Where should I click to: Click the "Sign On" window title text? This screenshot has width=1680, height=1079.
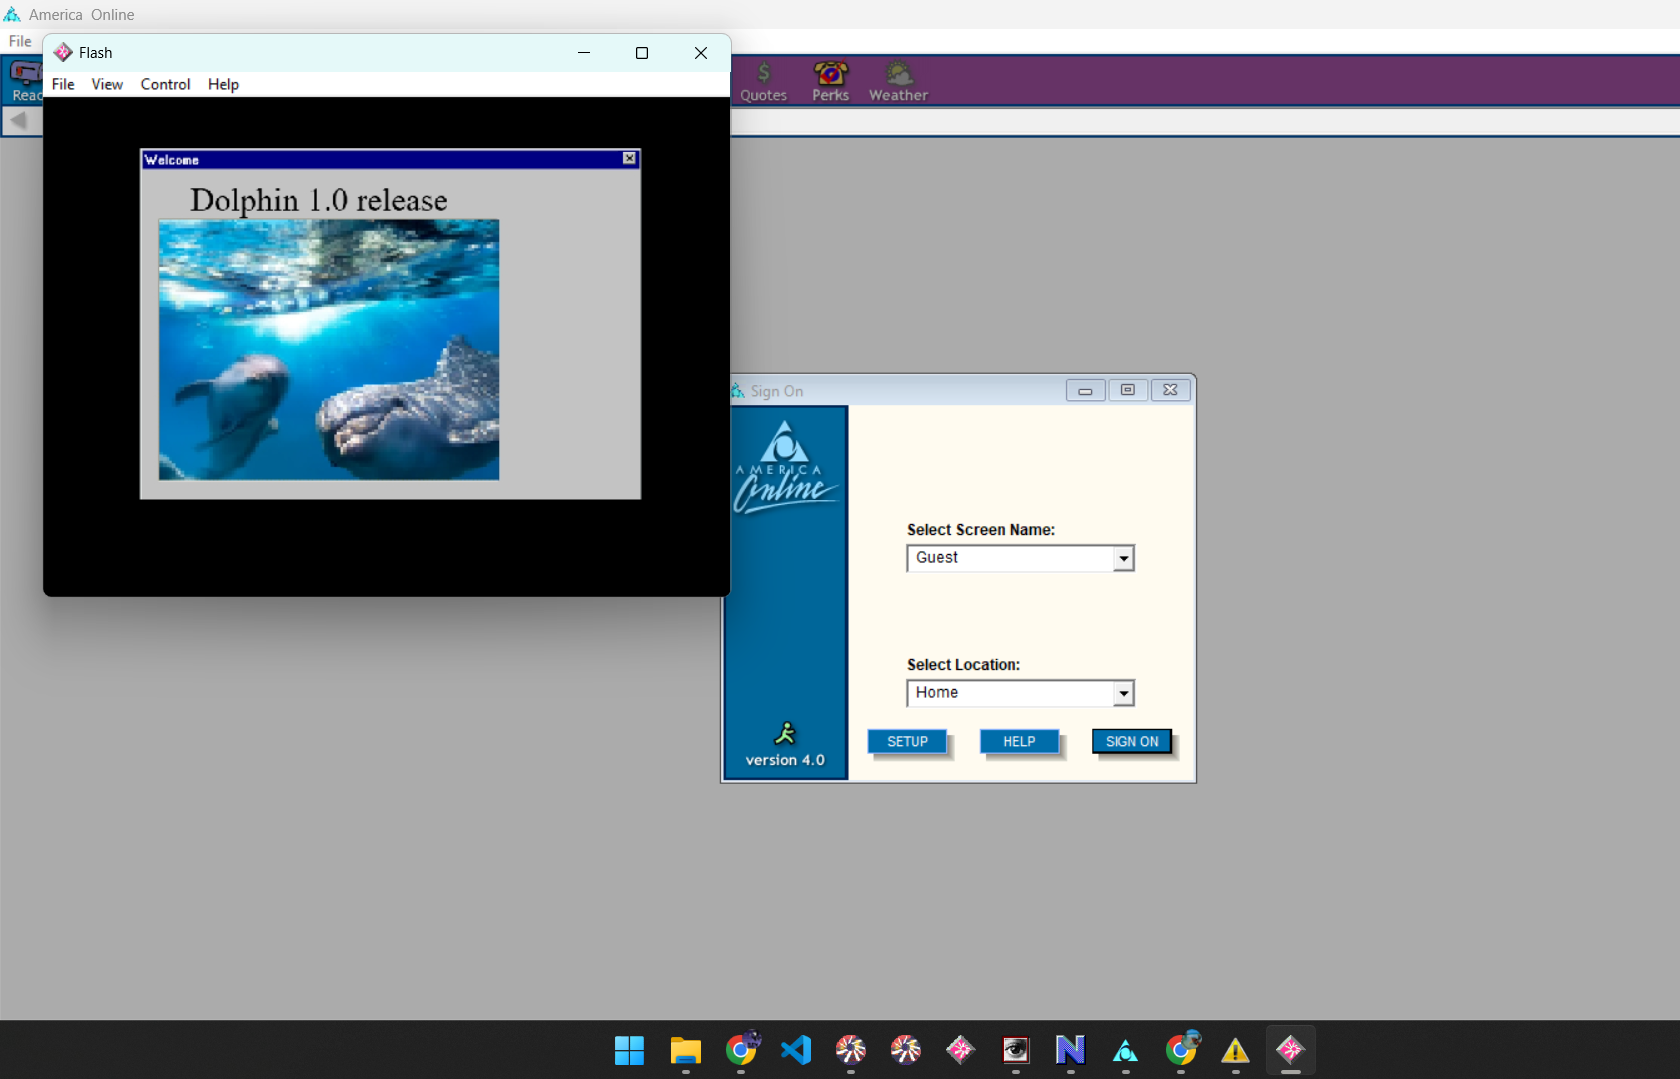click(x=777, y=391)
